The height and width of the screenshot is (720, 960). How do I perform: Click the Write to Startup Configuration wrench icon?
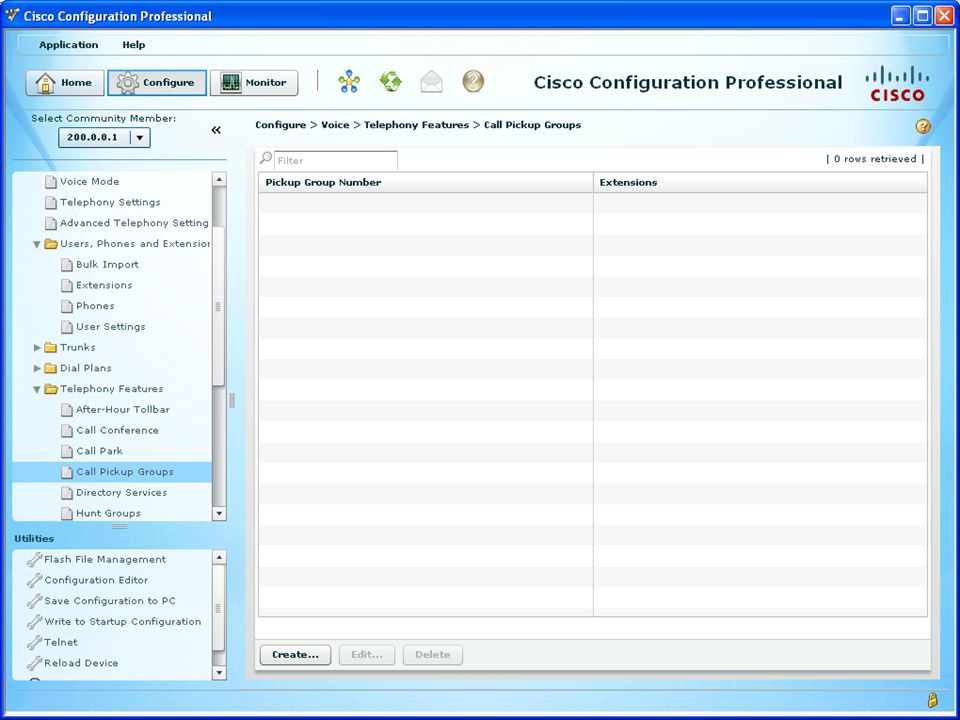34,622
